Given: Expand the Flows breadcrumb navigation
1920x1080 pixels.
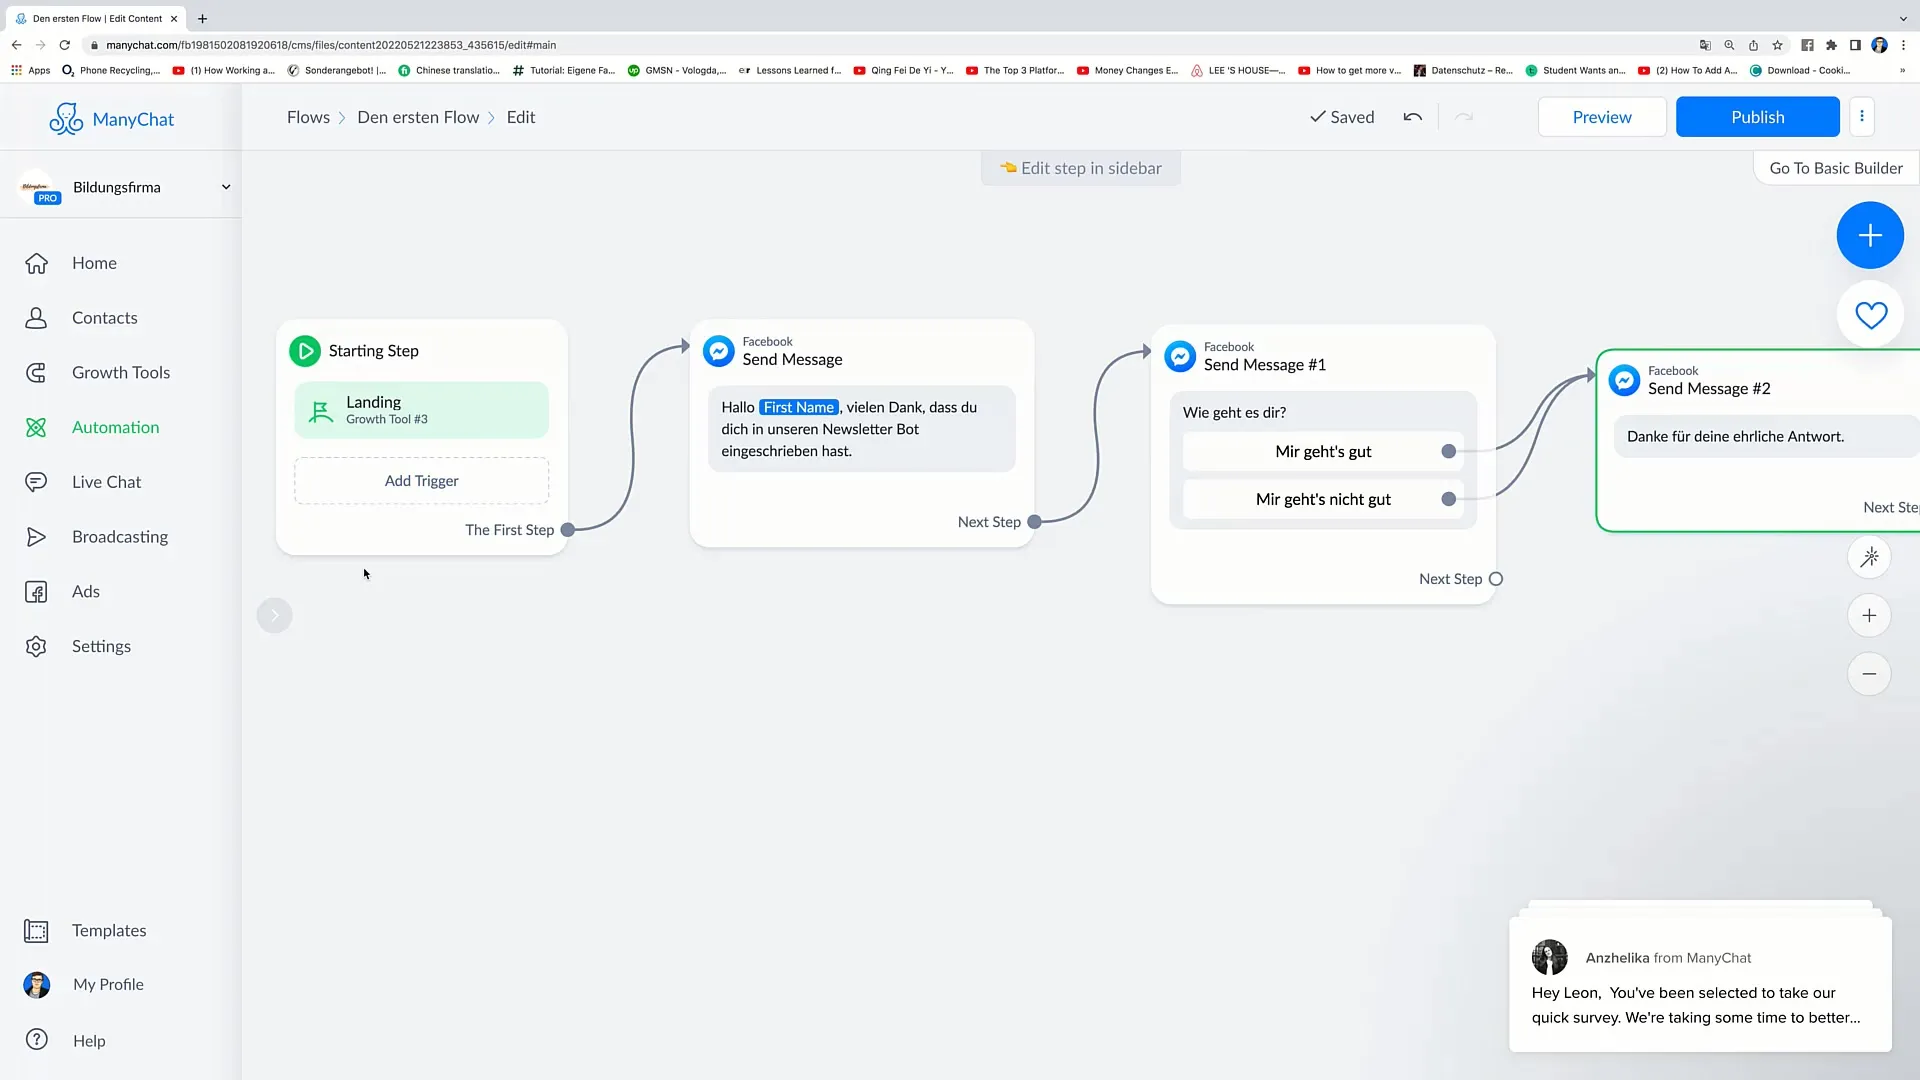Looking at the screenshot, I should pyautogui.click(x=307, y=117).
